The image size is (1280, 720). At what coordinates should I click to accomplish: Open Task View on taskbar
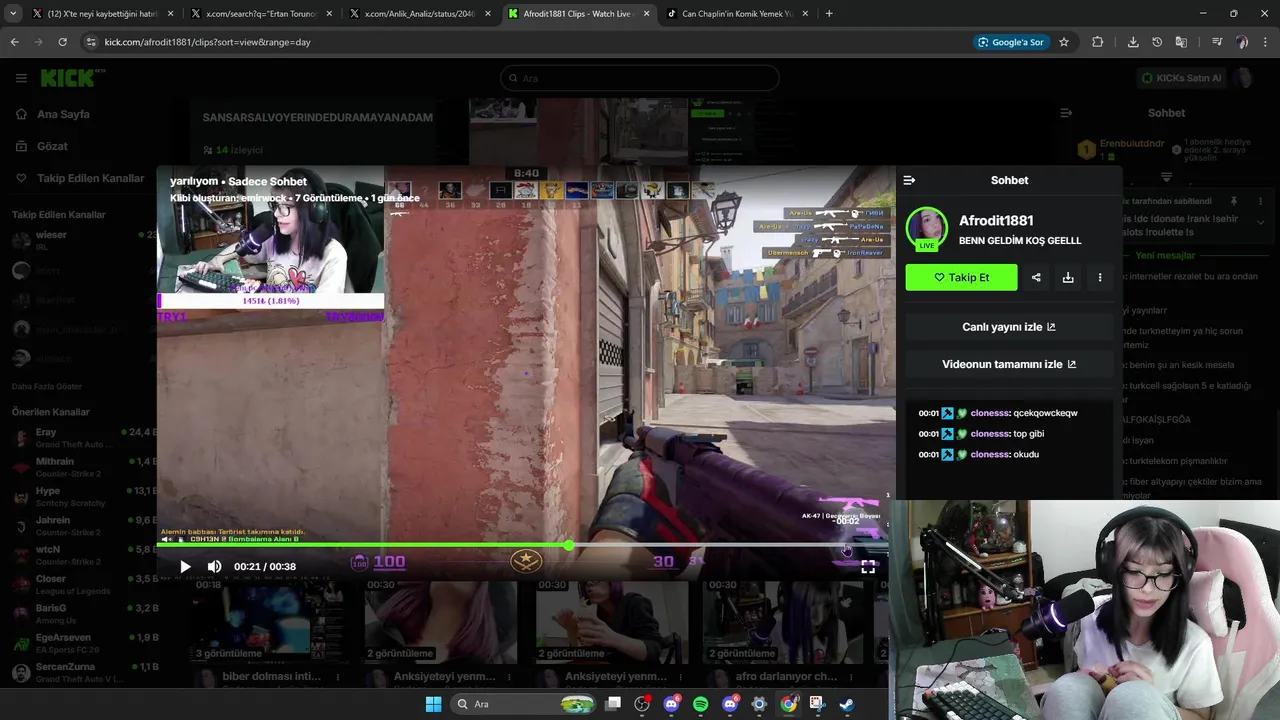[613, 704]
